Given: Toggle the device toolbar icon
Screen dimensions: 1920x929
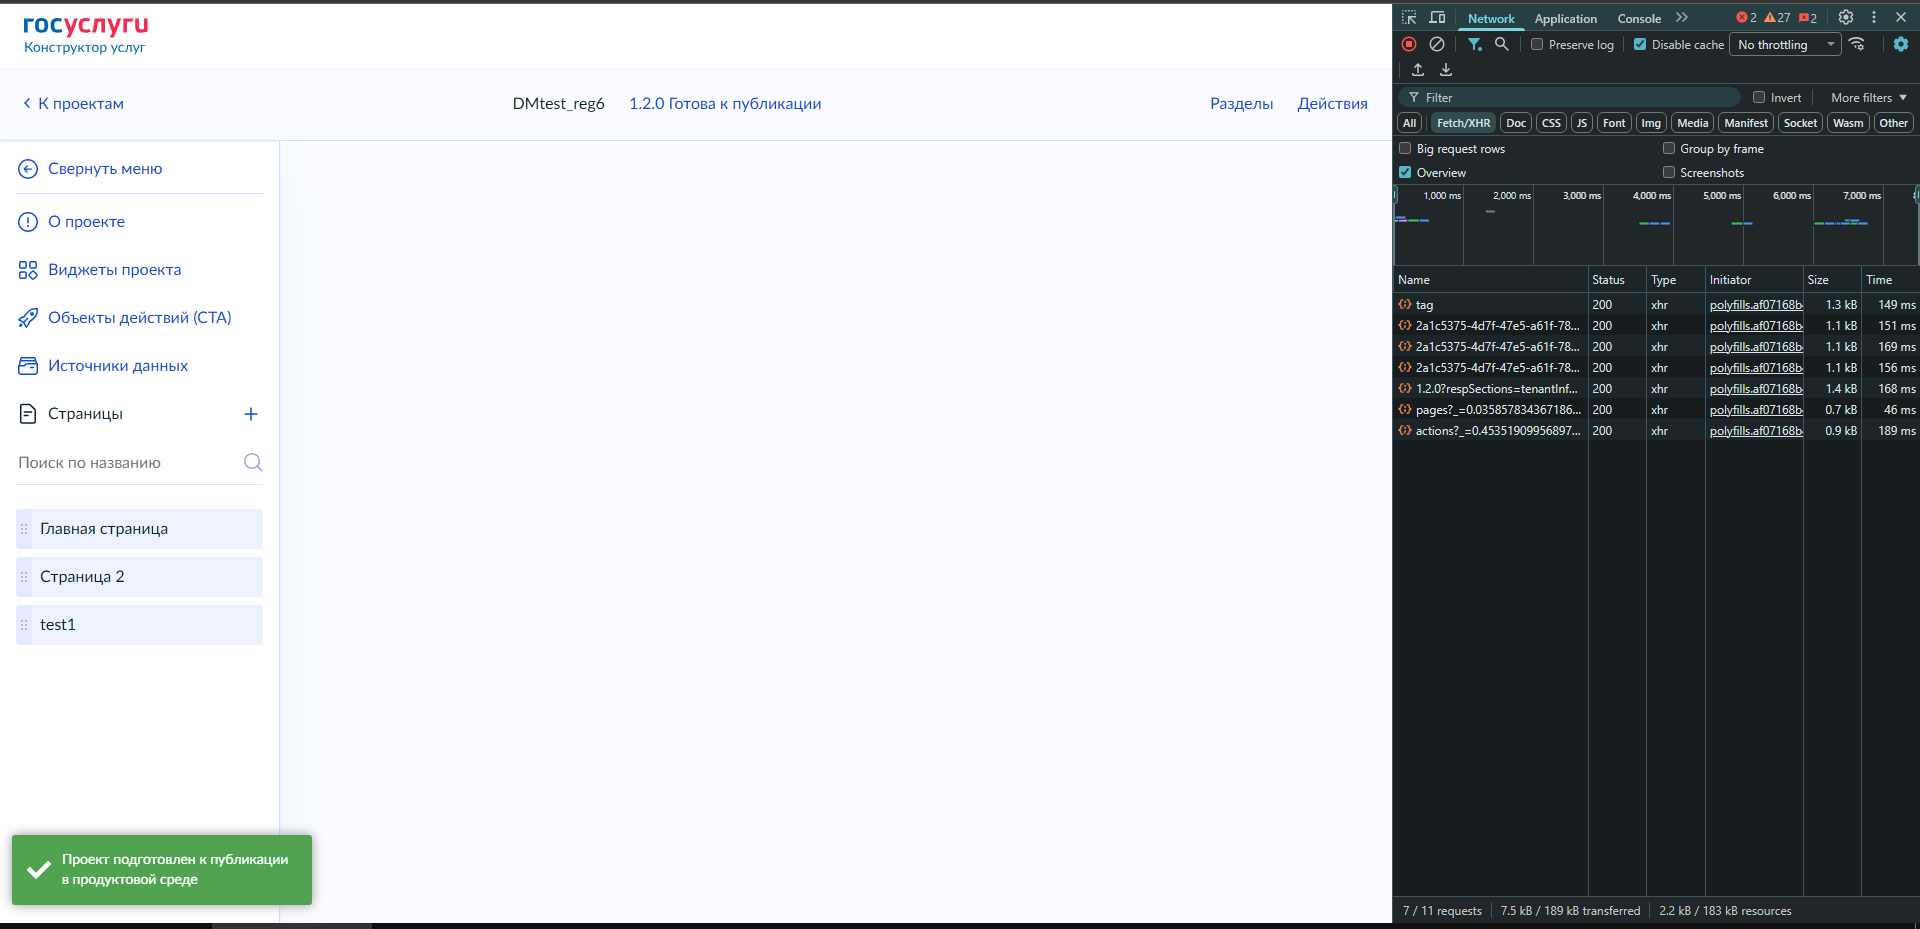Looking at the screenshot, I should [1437, 18].
